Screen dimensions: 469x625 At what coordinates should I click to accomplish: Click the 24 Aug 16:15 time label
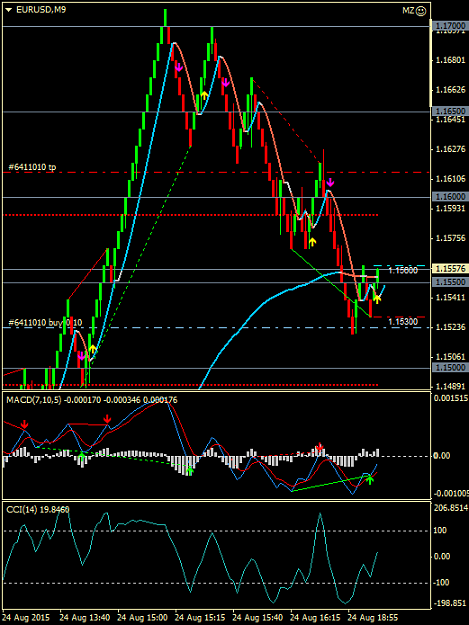tap(315, 618)
